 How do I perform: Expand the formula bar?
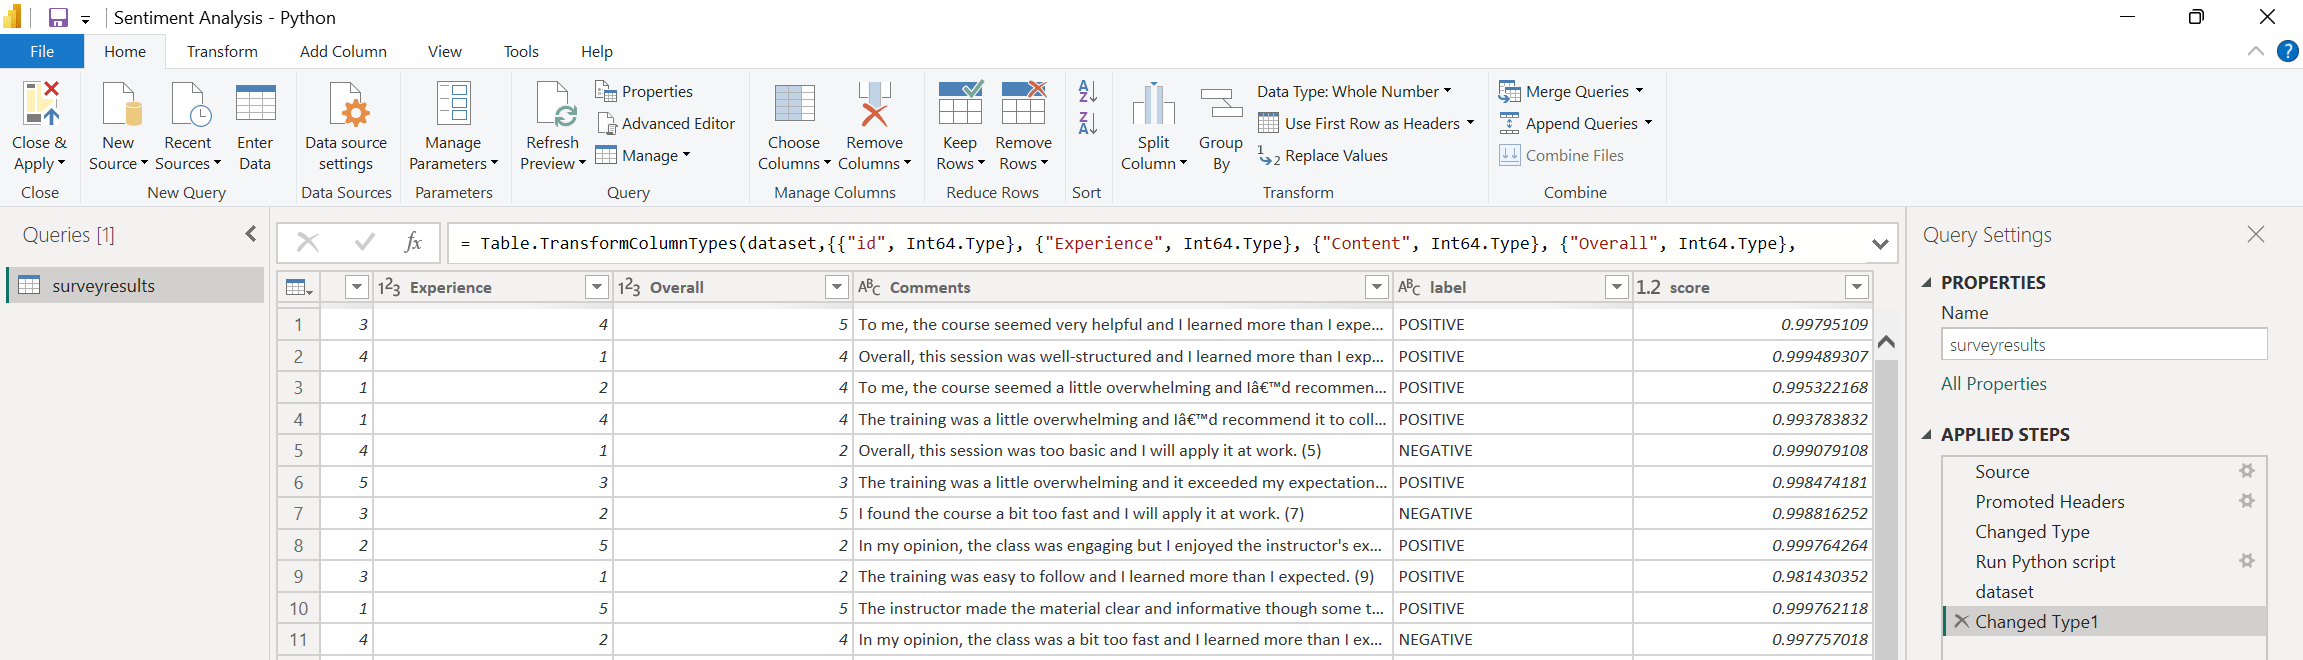click(1880, 243)
